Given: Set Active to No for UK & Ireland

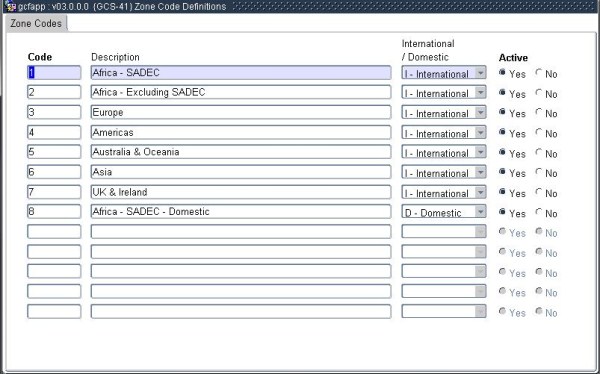Looking at the screenshot, I should 539,191.
